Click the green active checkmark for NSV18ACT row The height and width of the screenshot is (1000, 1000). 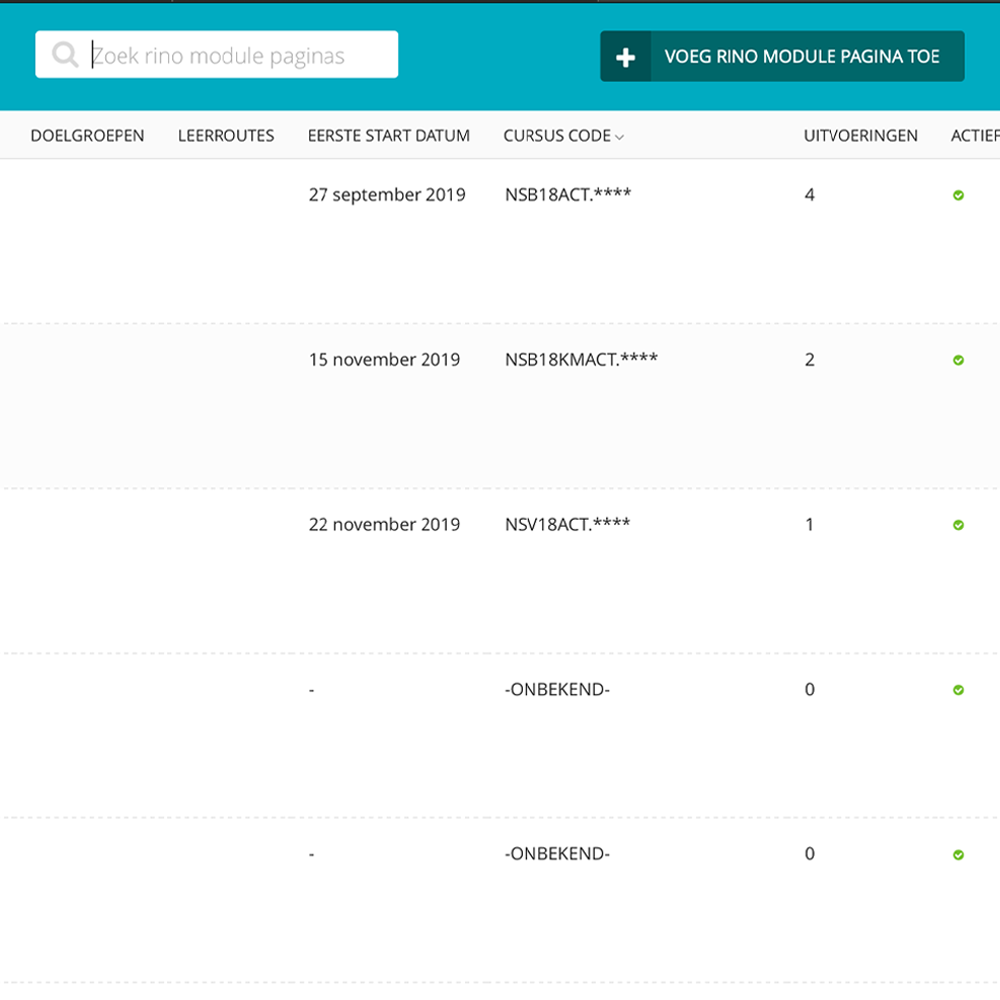pyautogui.click(x=958, y=525)
